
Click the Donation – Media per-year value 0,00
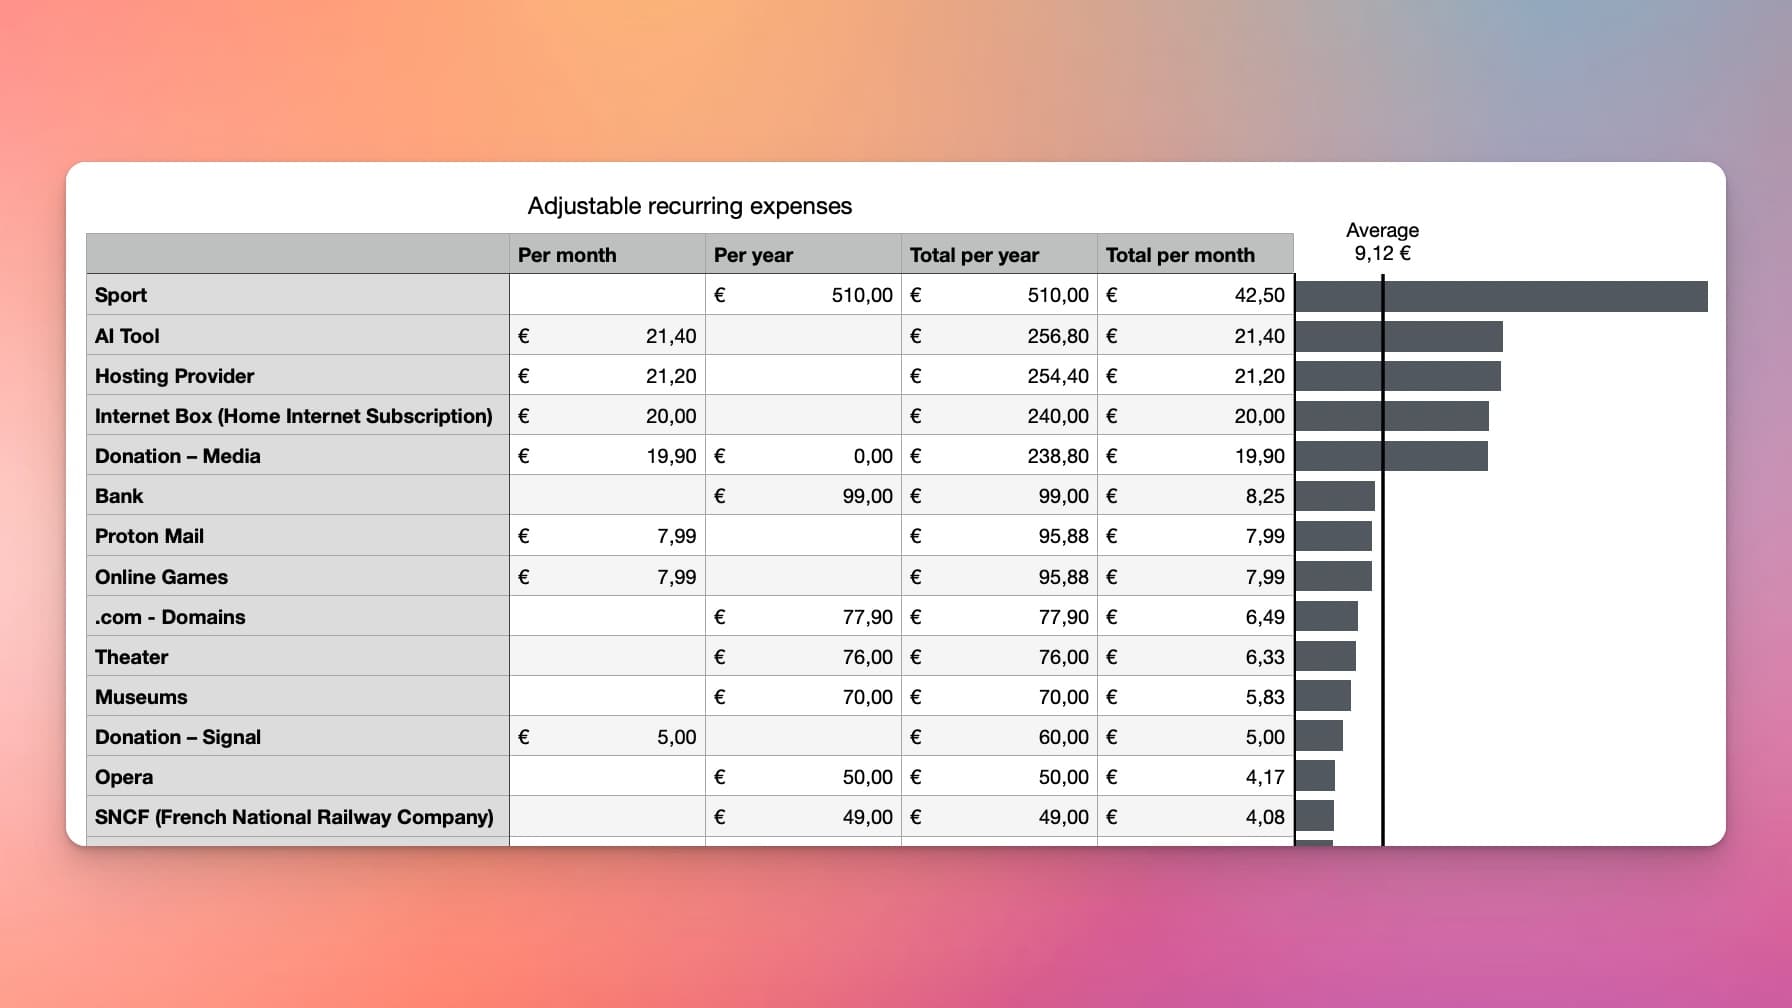803,456
